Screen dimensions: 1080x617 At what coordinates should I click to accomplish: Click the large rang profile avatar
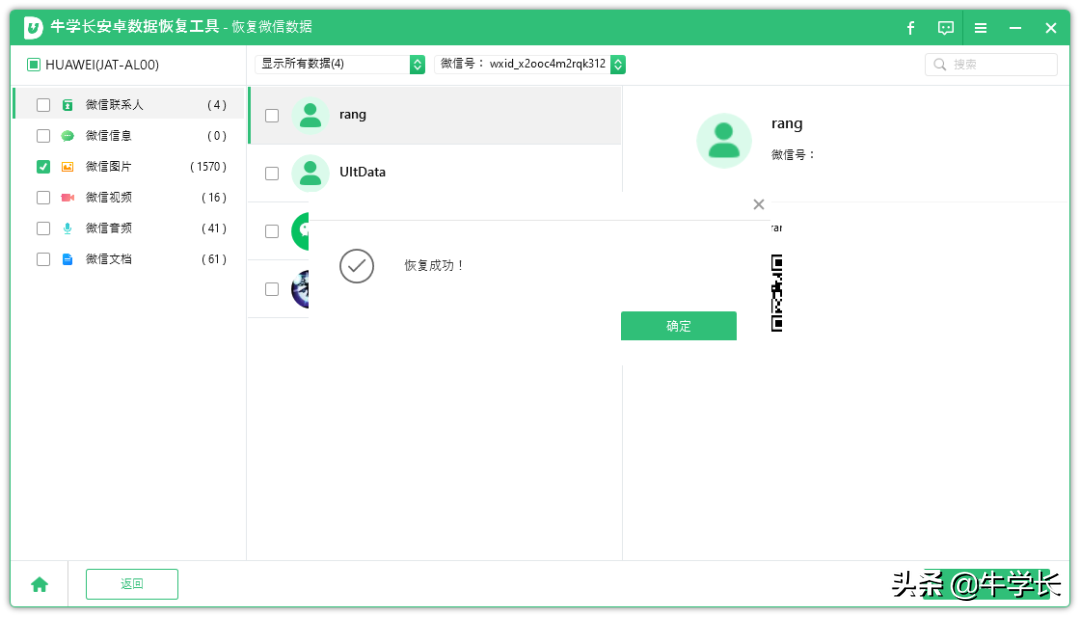pos(724,141)
